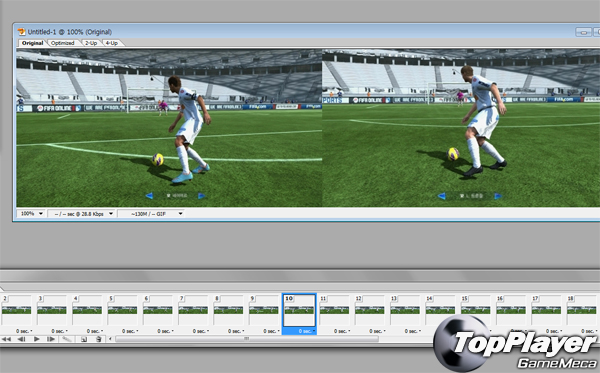Select animation frame 7 thumbnail
Screen dimensions: 600x373
(193, 310)
